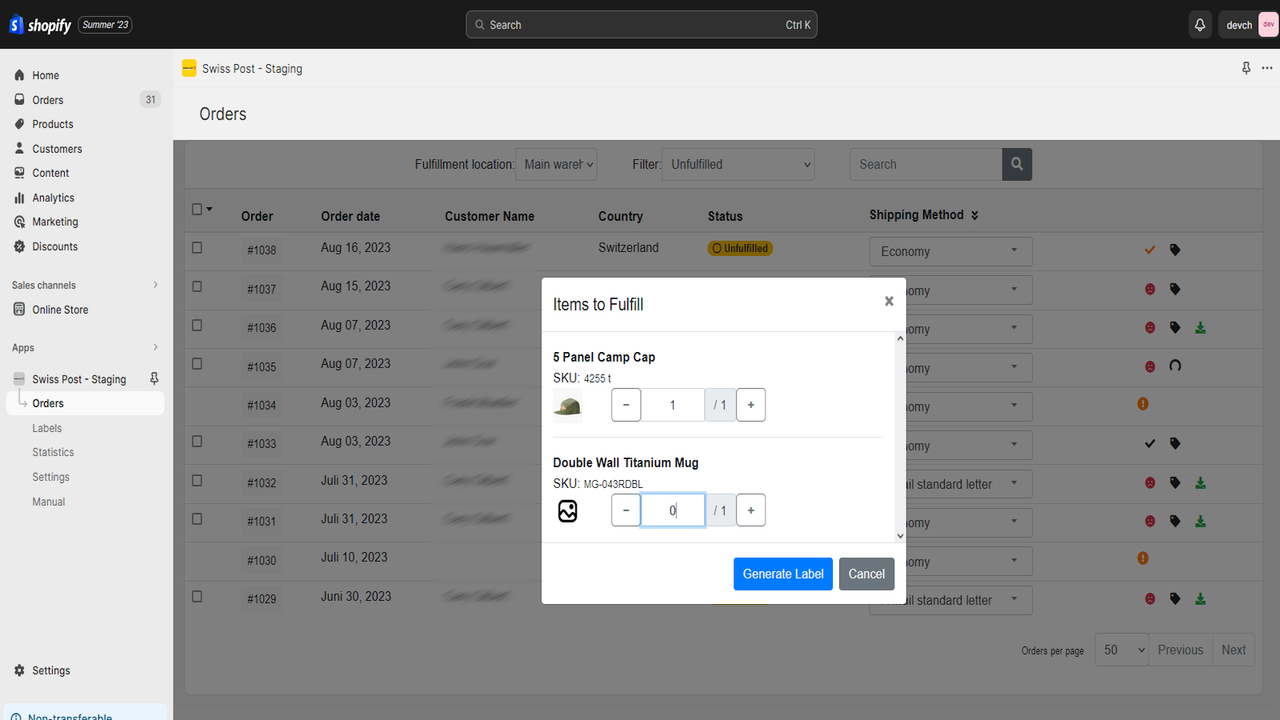Open order #1038 link
Screen dimensions: 1280x720
coord(262,250)
